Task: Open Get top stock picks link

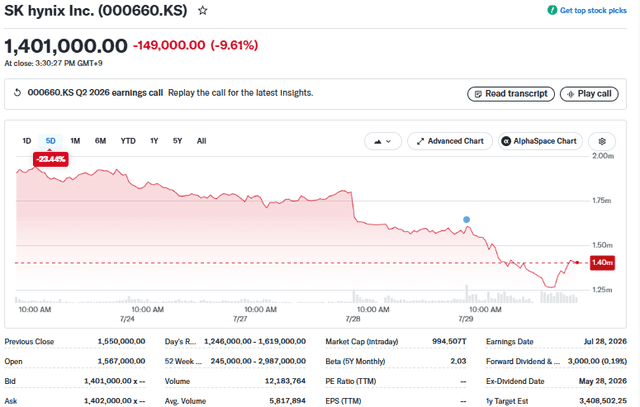Action: (x=587, y=10)
